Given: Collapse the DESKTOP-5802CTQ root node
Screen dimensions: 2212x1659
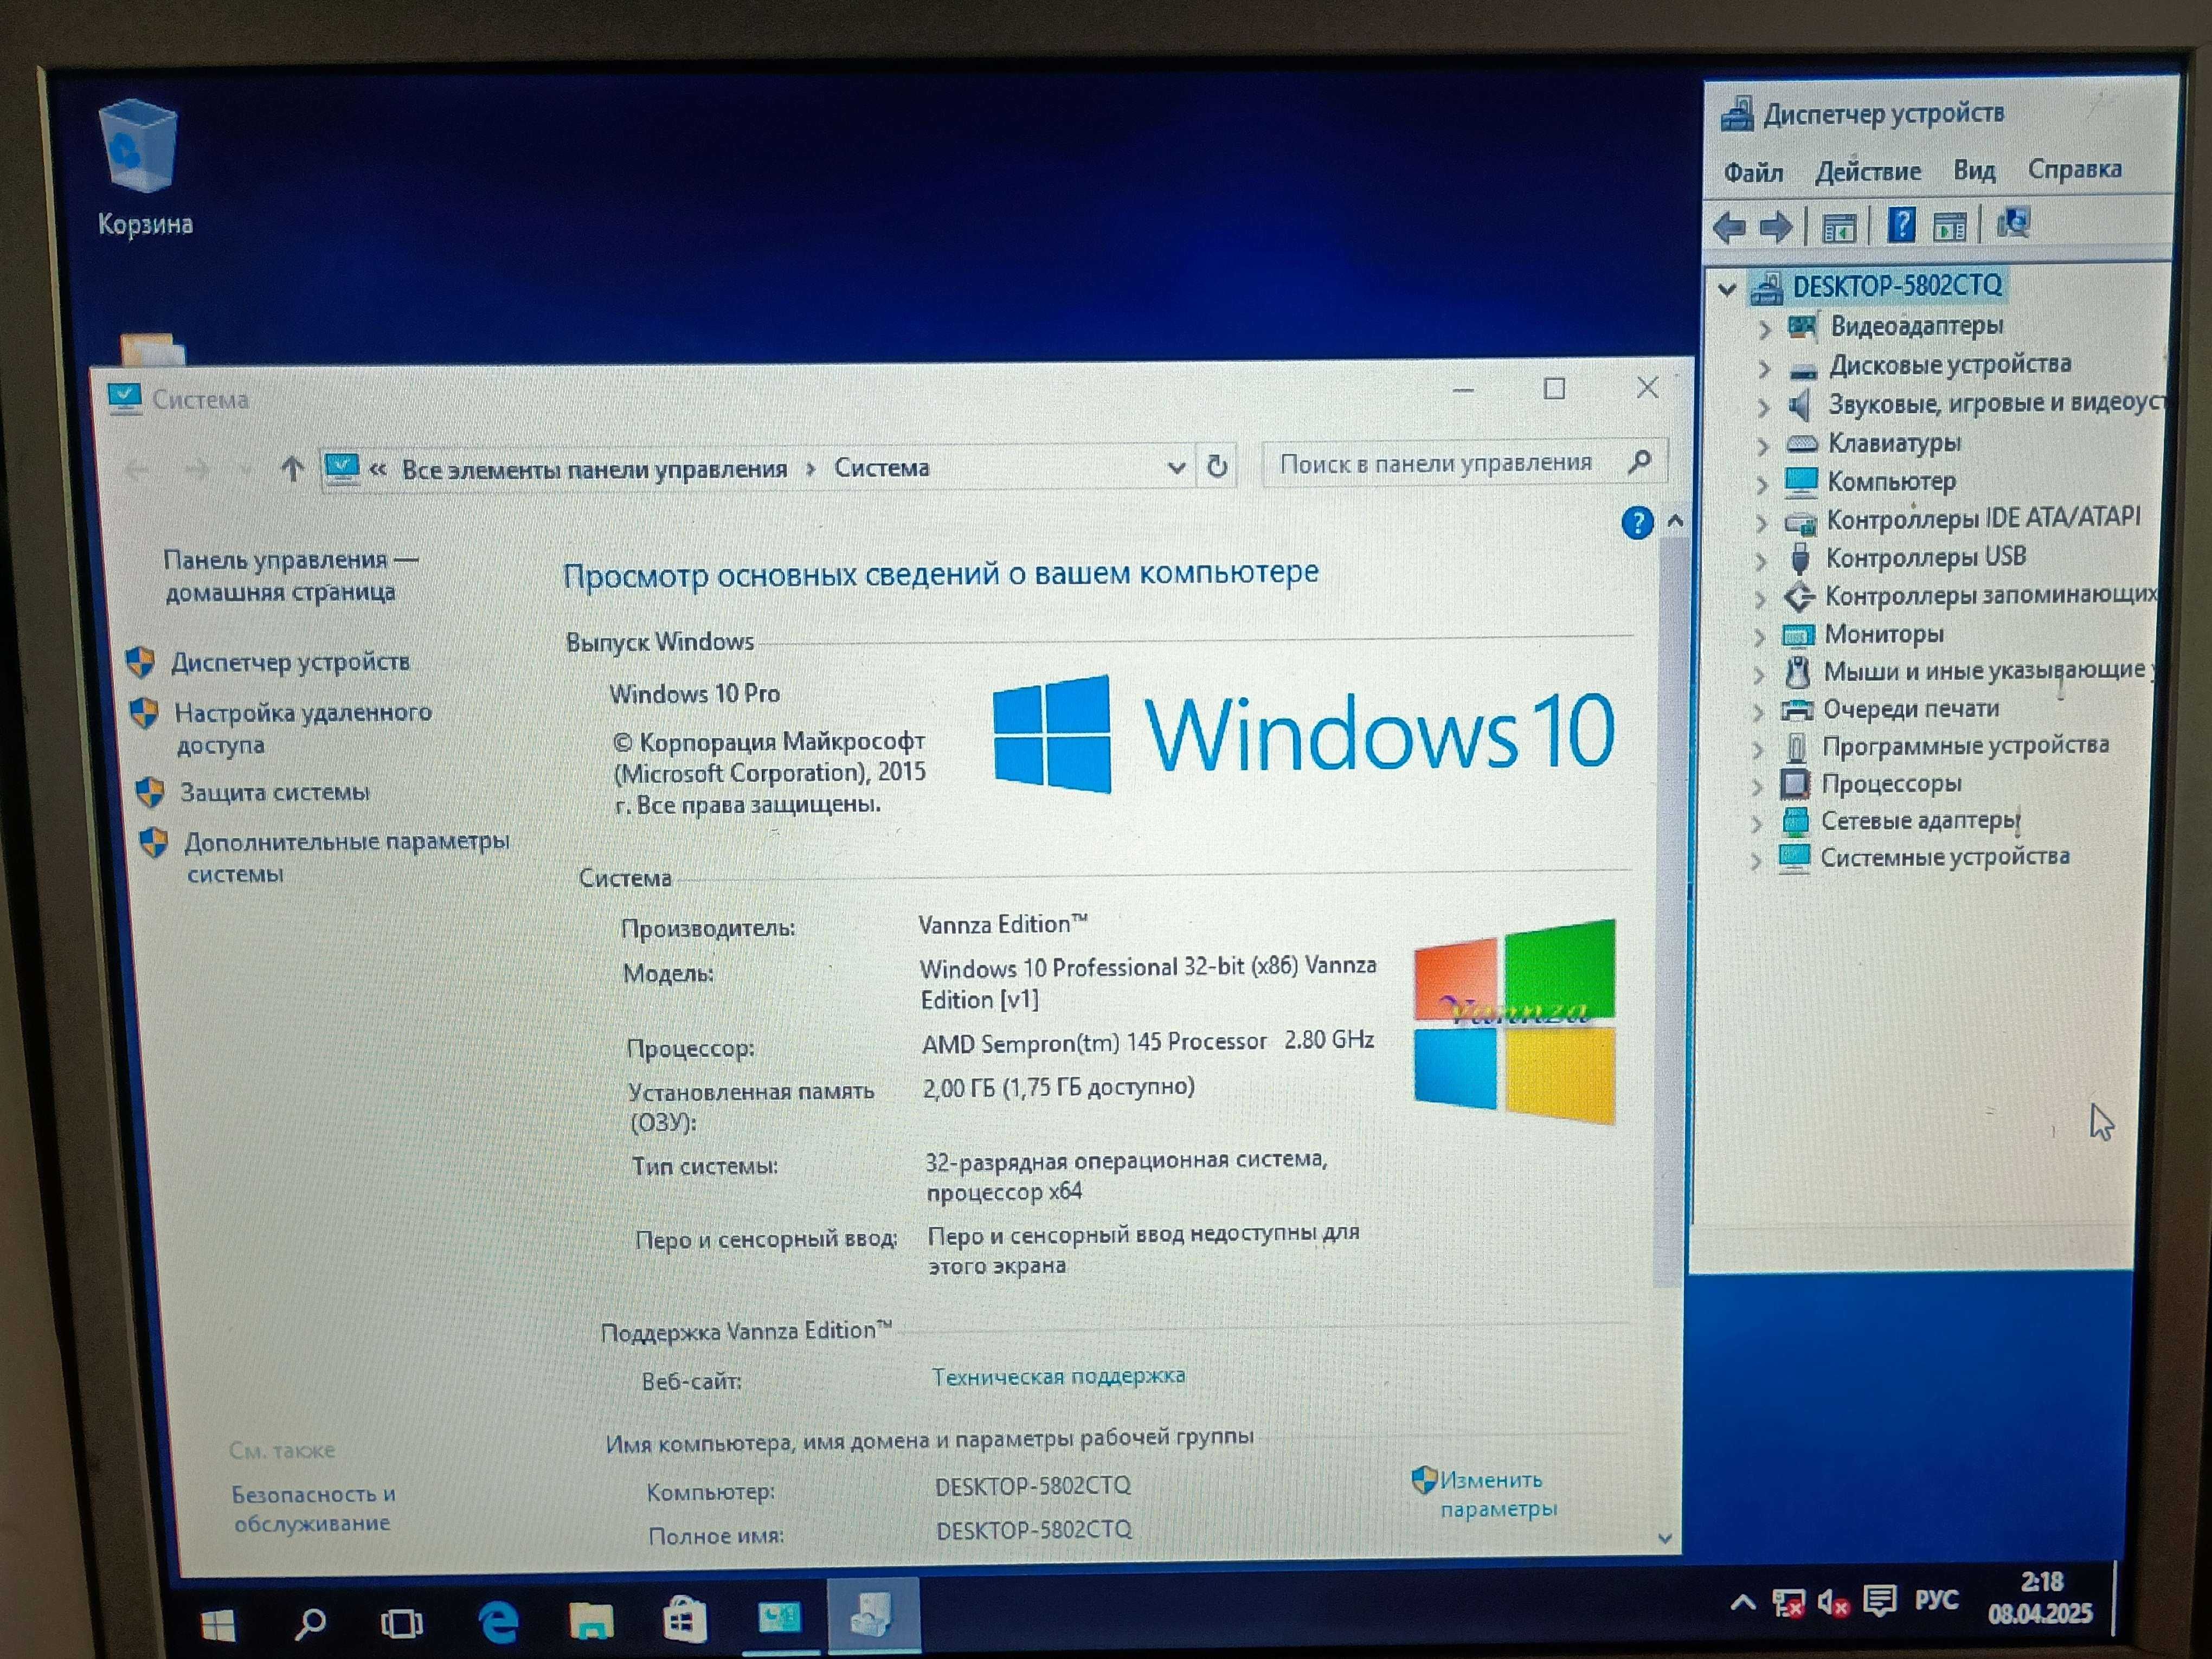Looking at the screenshot, I should (1727, 290).
